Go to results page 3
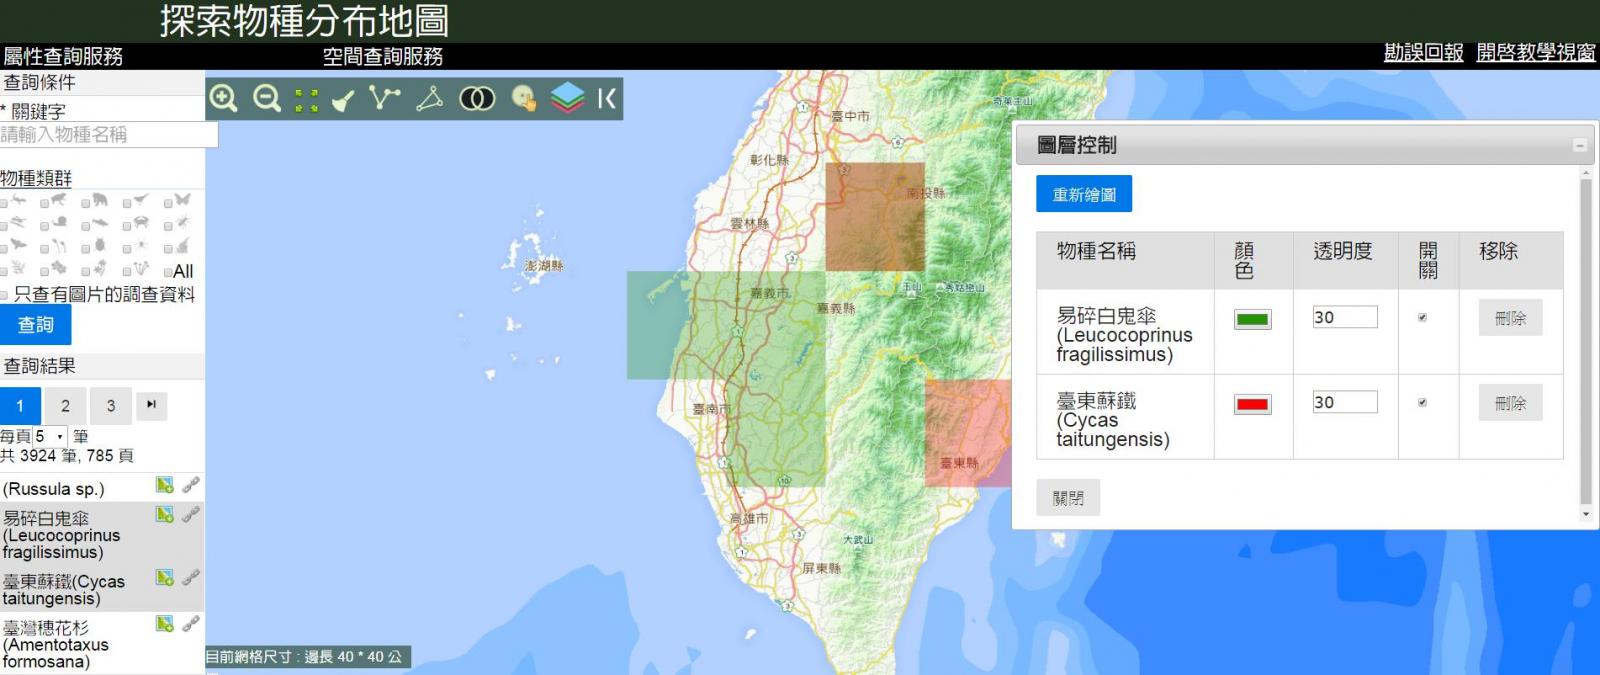Screen dimensions: 1600x675 (x=111, y=406)
